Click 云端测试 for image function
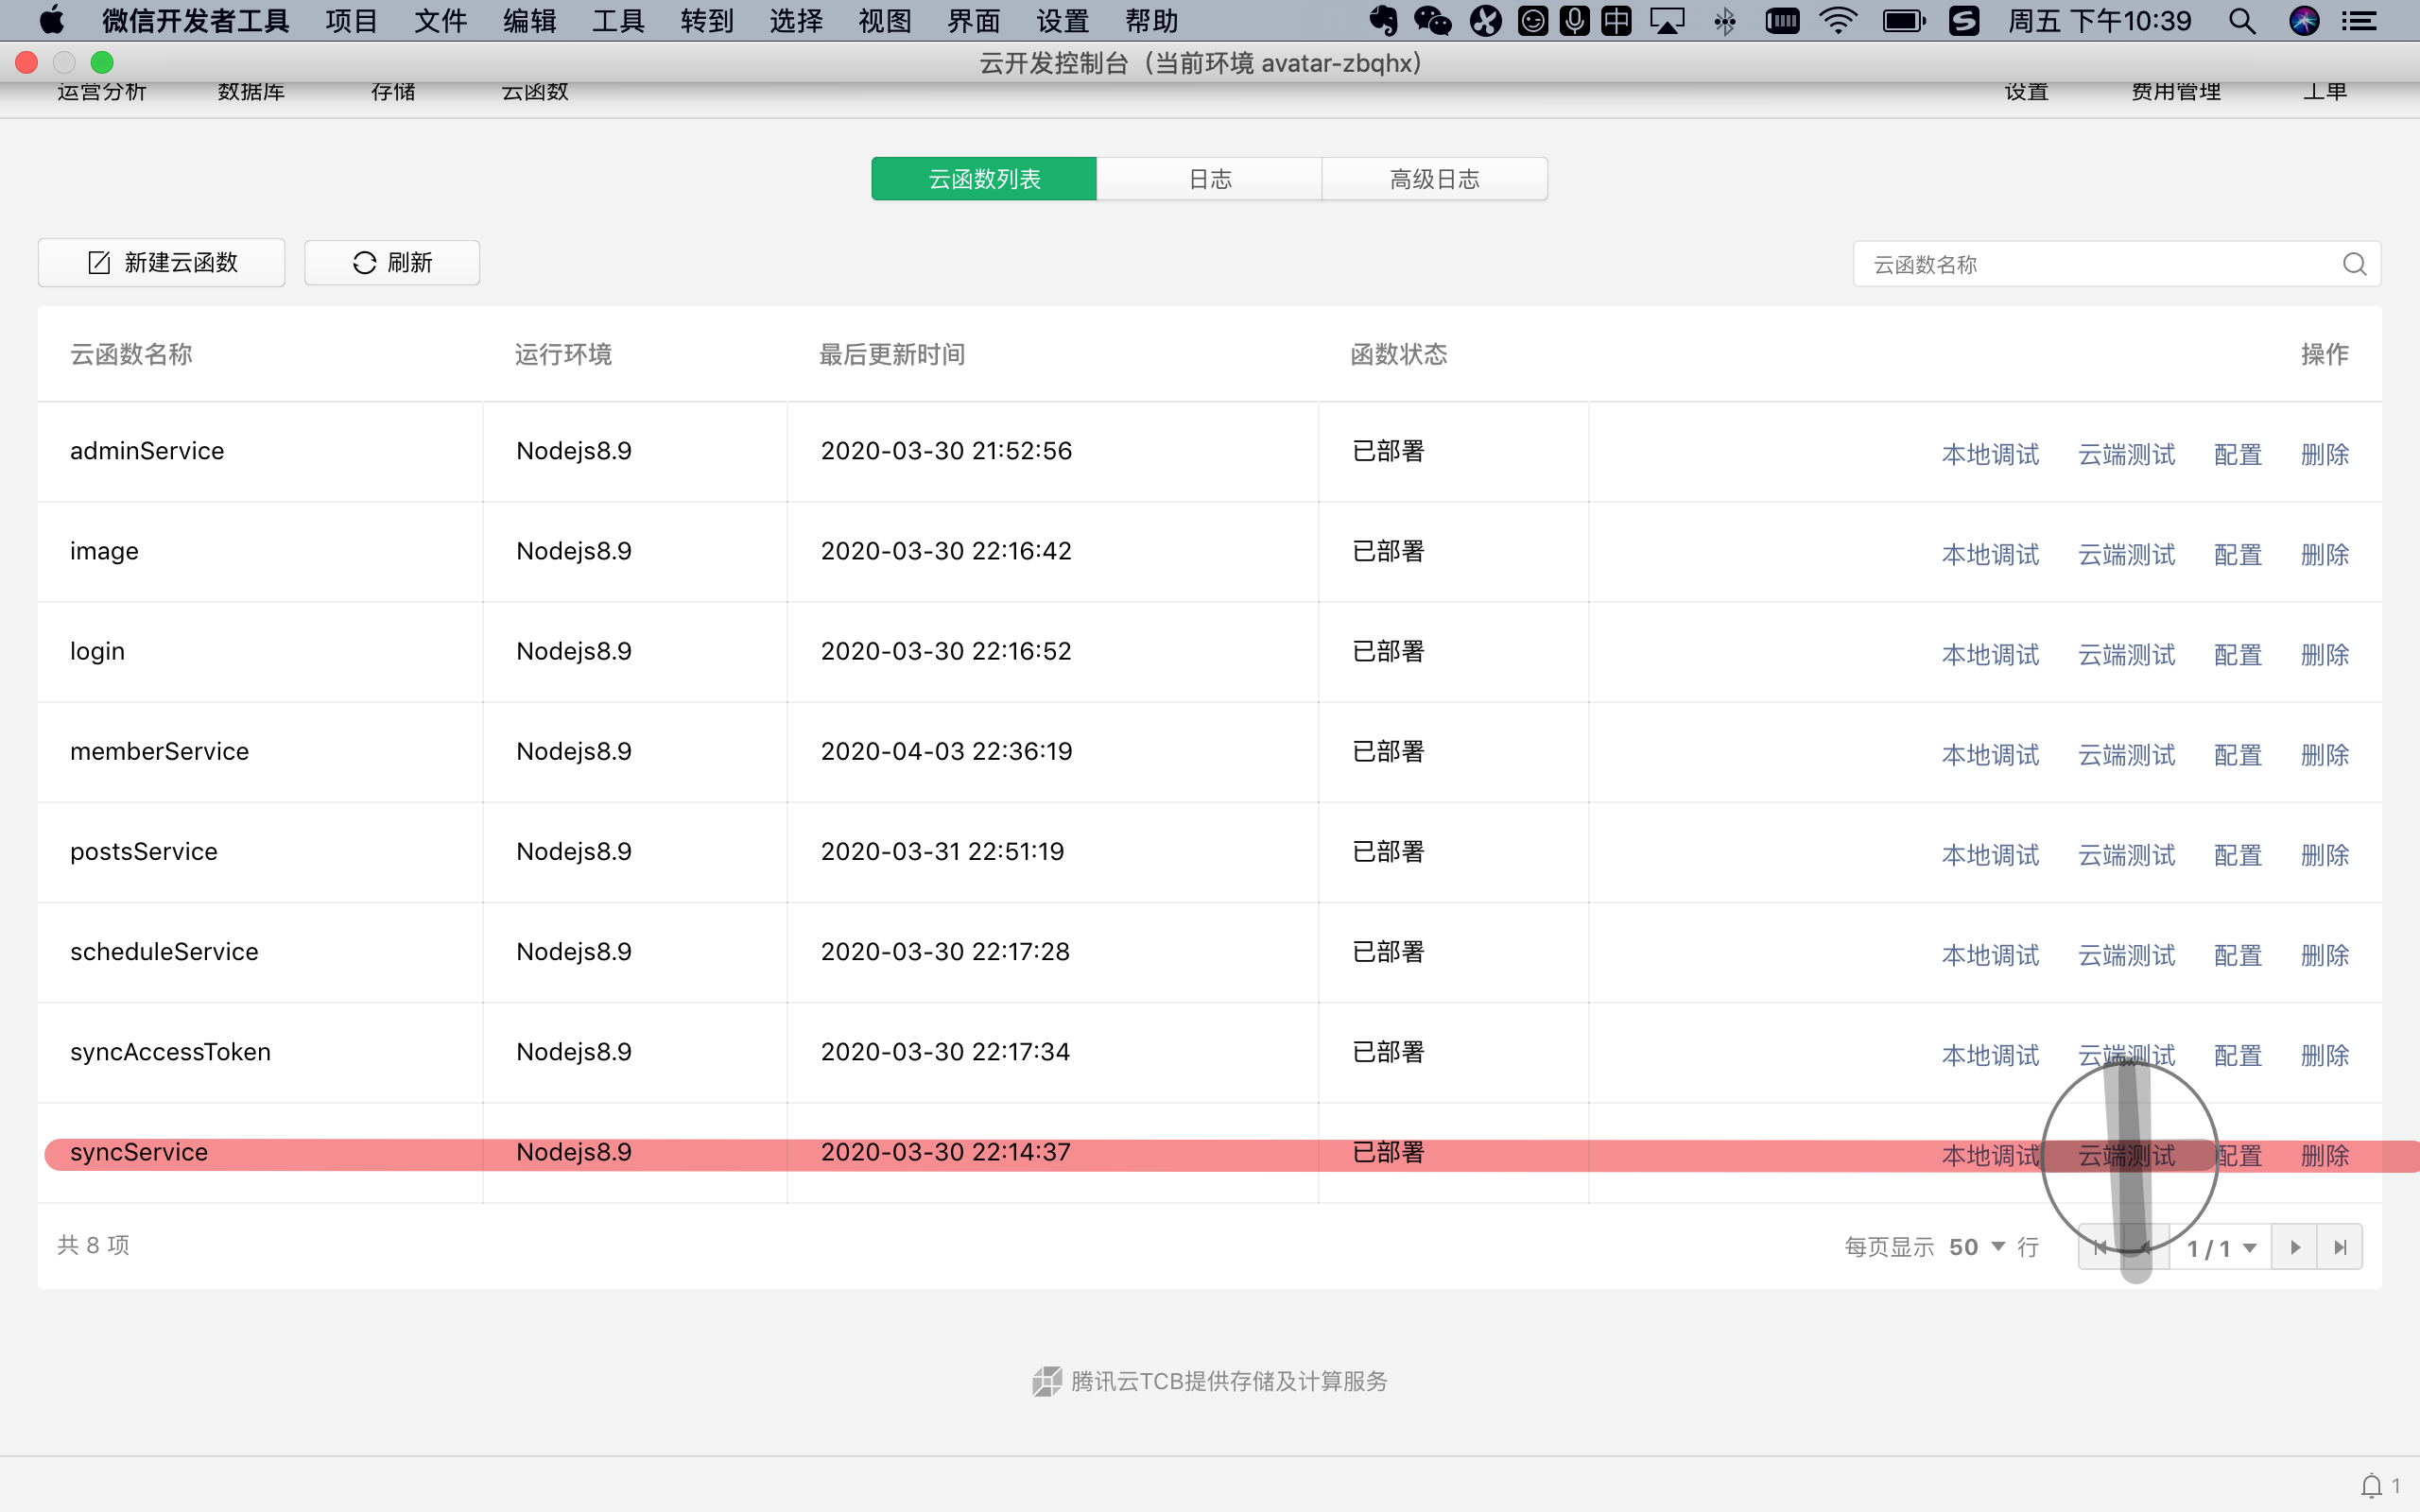The image size is (2420, 1512). (x=2126, y=554)
